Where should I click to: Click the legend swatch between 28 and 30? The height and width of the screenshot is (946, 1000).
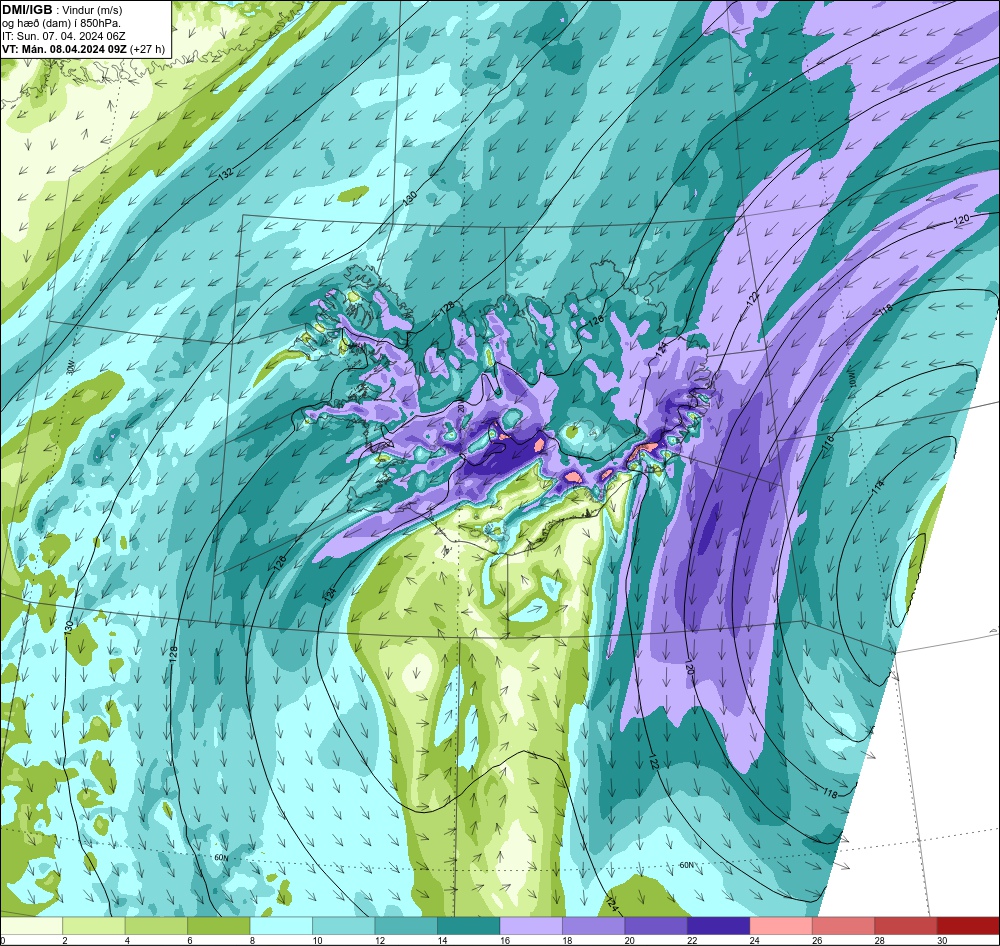(x=907, y=926)
